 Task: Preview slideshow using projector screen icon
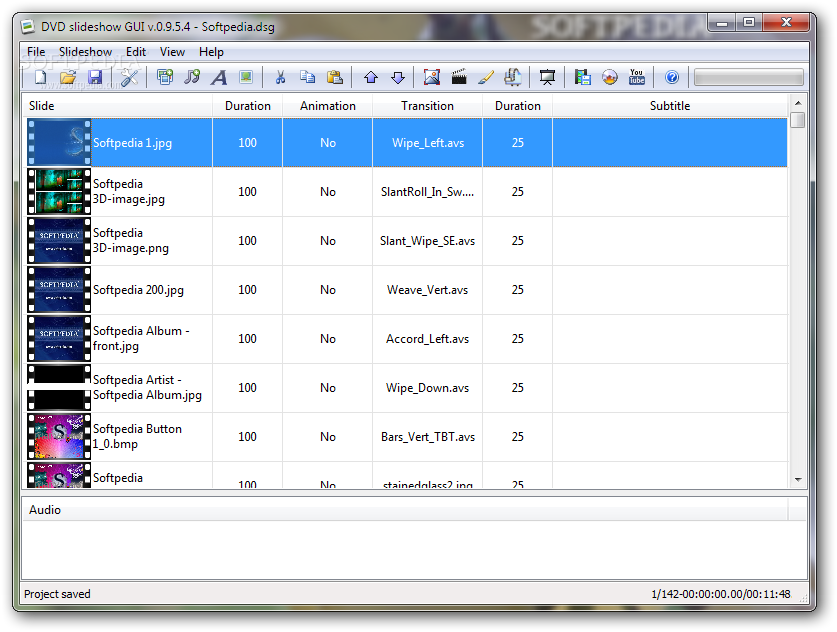point(547,77)
